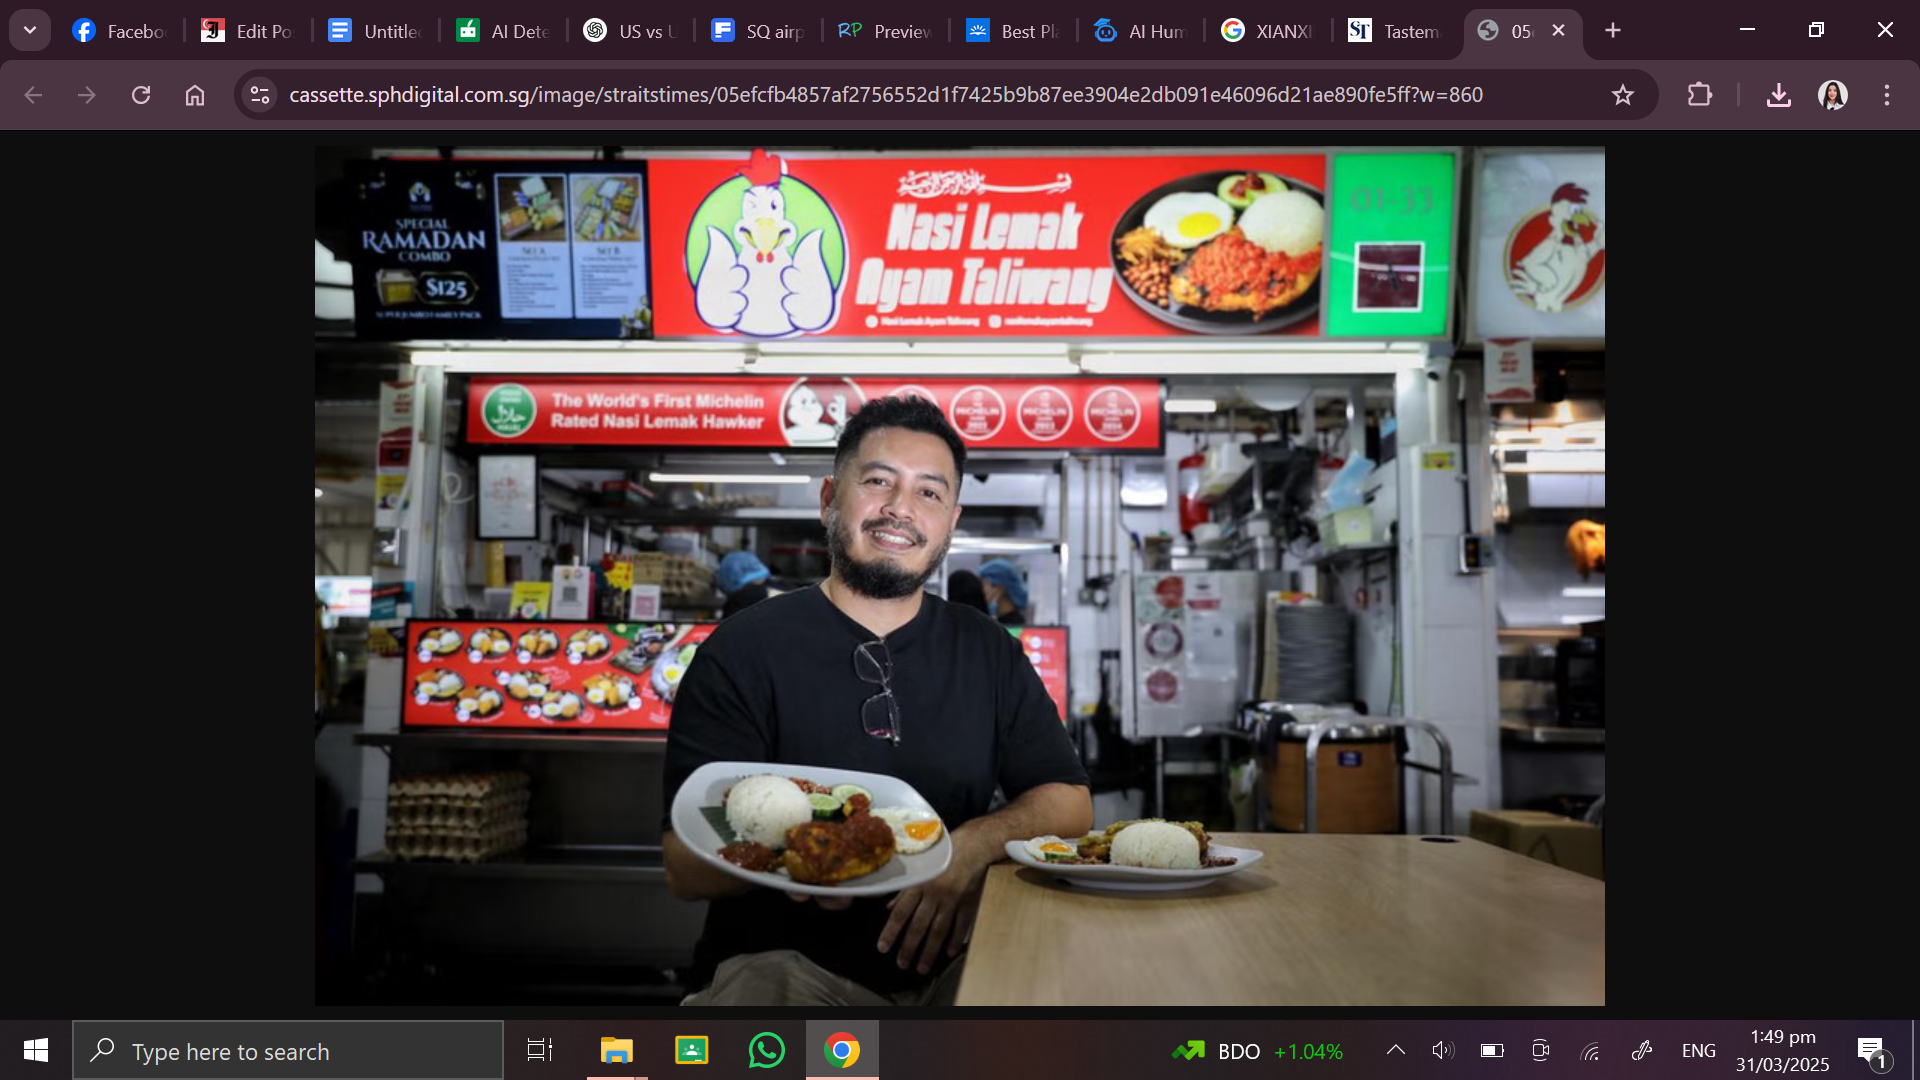Viewport: 1920px width, 1080px height.
Task: Switch to the Tastem Straits Times tab
Action: (x=1395, y=31)
